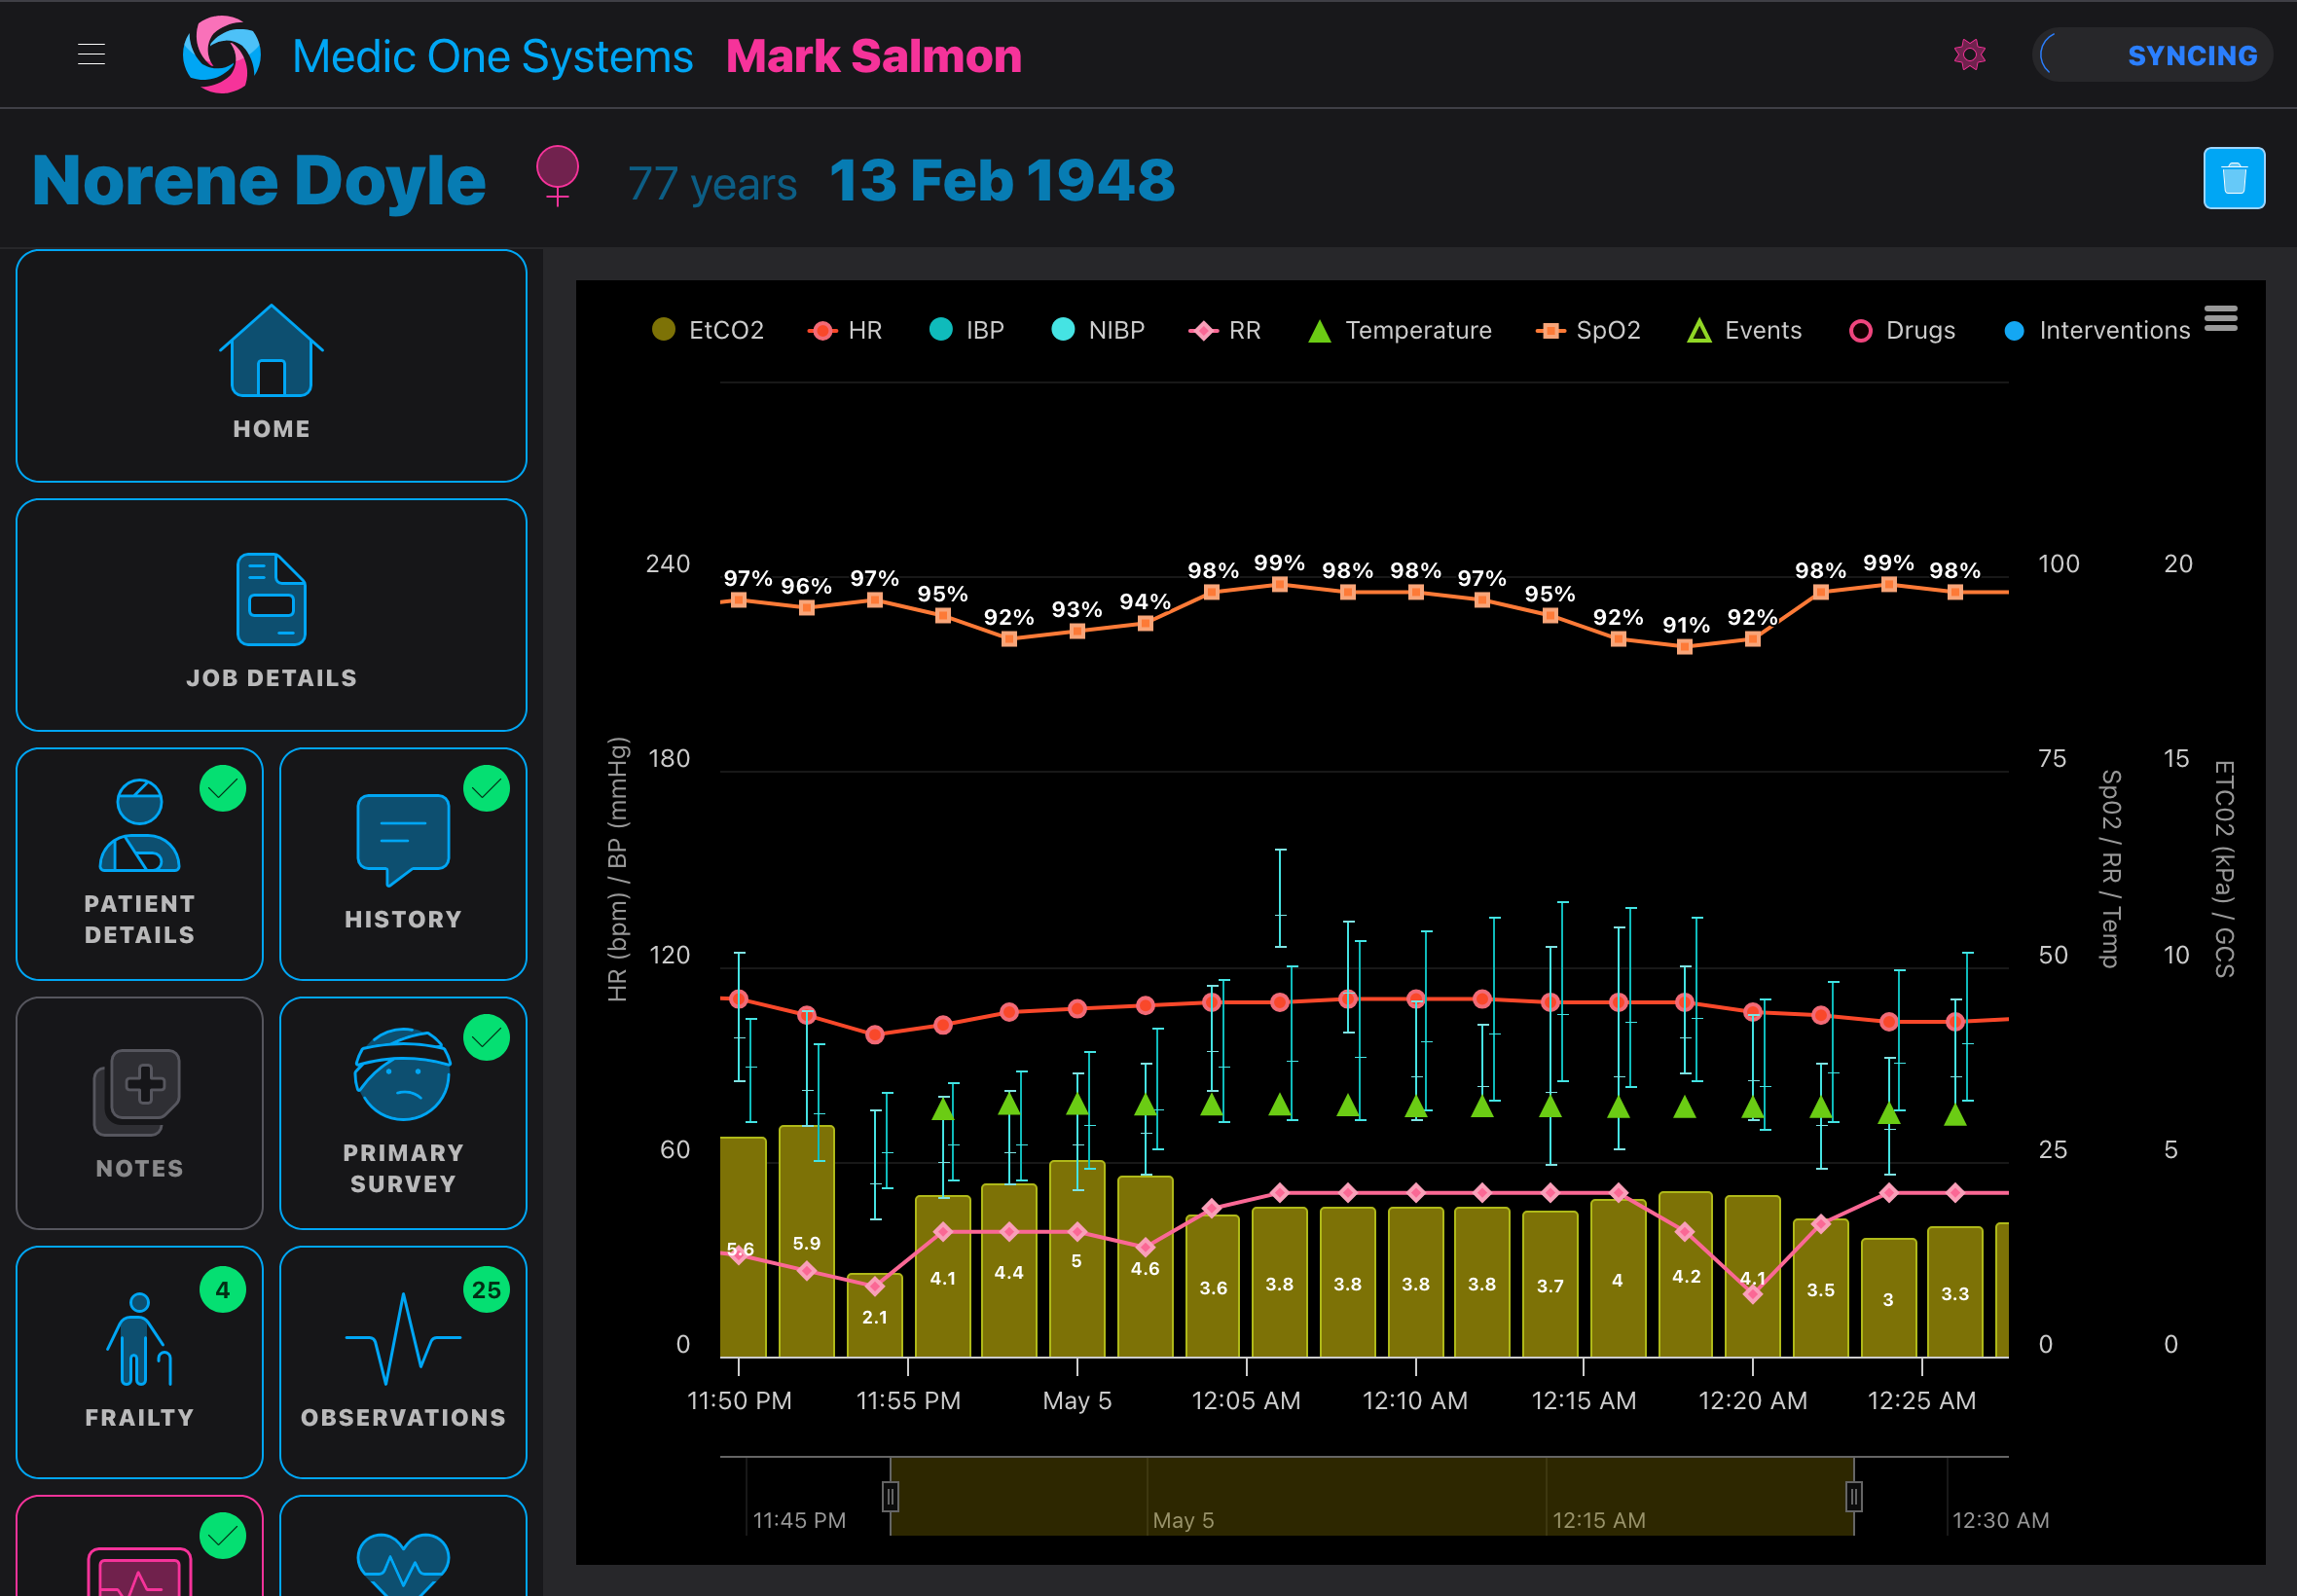Click the right timeline range handle
This screenshot has width=2297, height=1596.
pyautogui.click(x=1855, y=1496)
